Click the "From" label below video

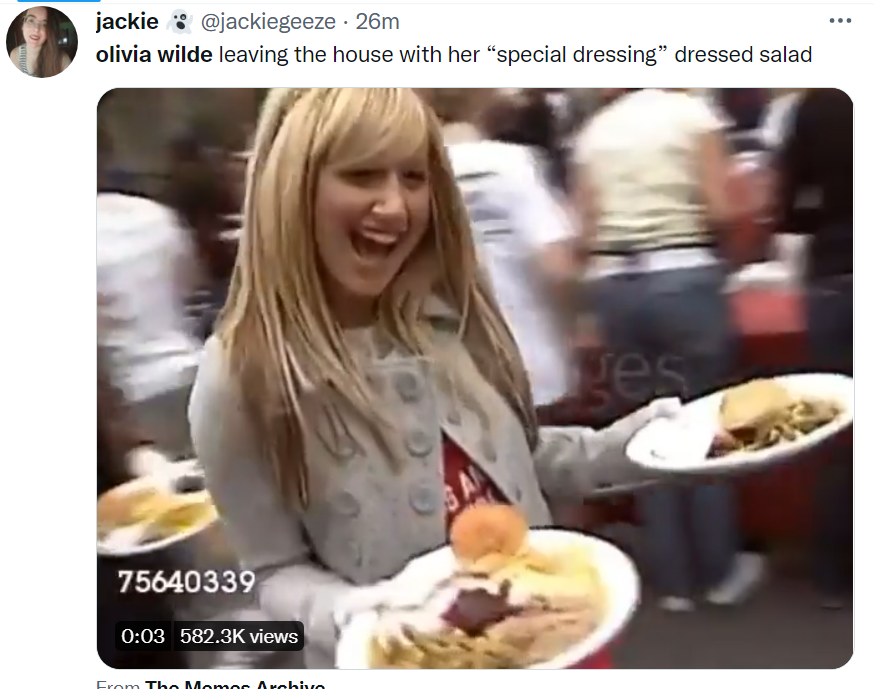click(x=118, y=684)
